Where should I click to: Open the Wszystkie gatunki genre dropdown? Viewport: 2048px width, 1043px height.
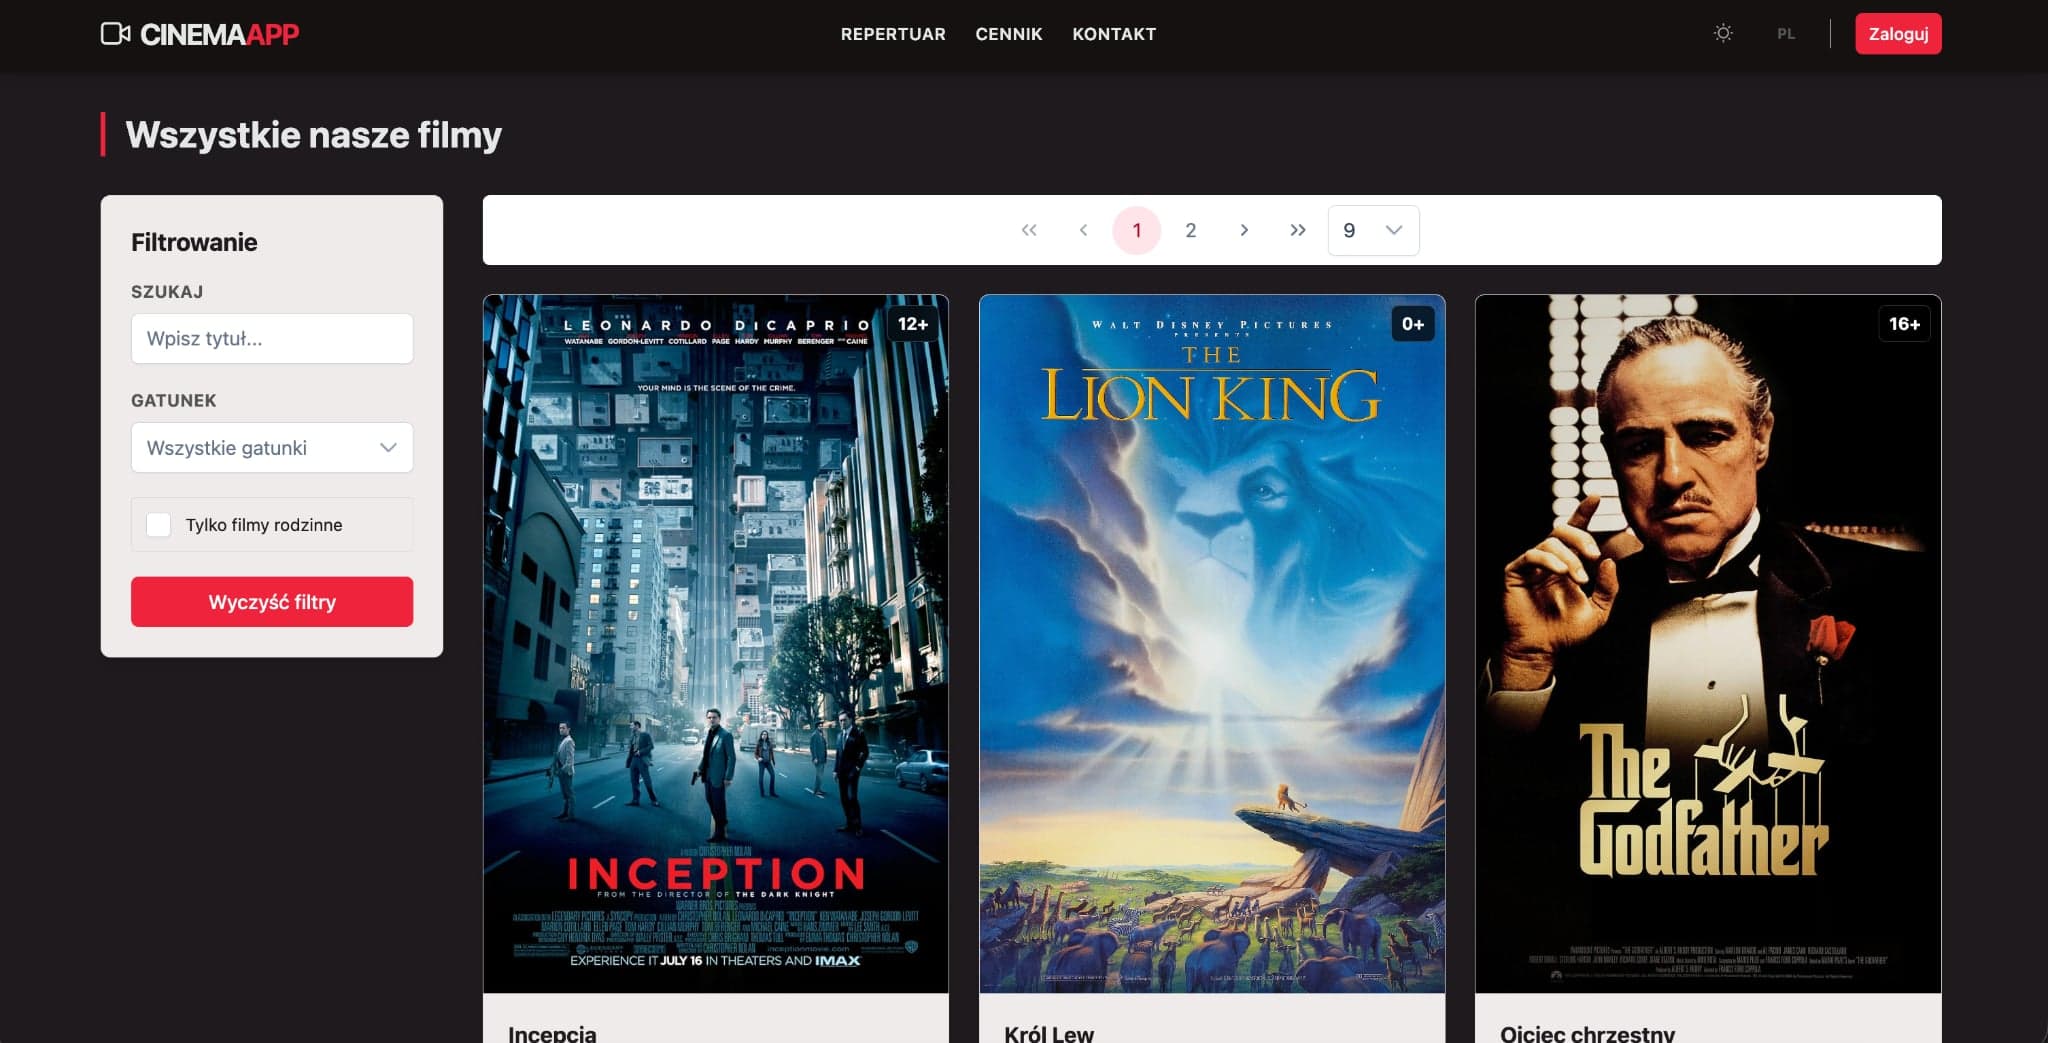tap(271, 447)
